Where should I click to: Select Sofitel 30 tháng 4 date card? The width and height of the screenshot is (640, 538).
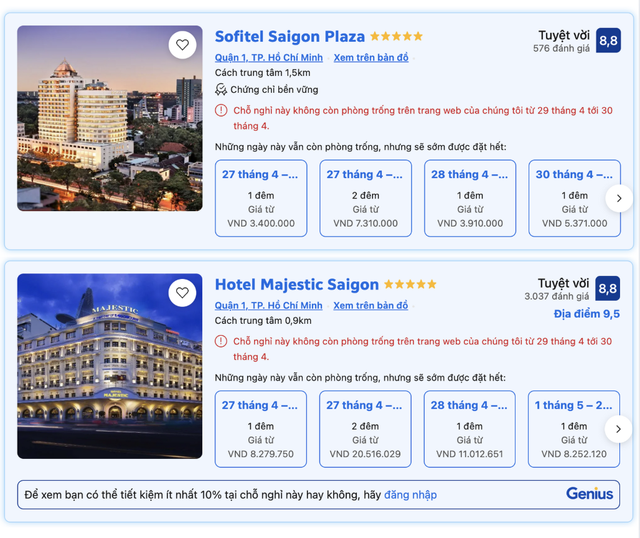tap(573, 198)
